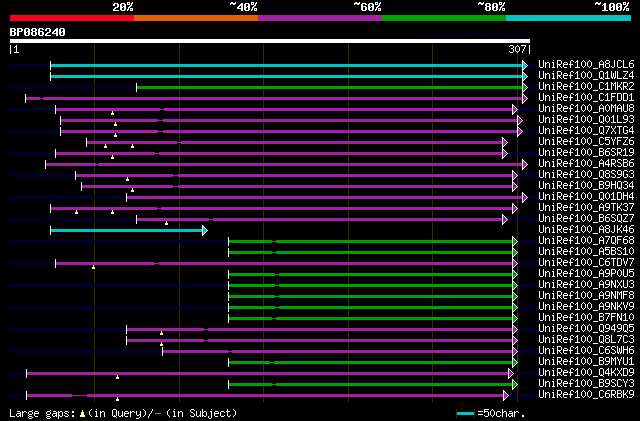Click the cyan arrowhead ending the A8JK46 bar
640x421 pixels.
coord(205,231)
